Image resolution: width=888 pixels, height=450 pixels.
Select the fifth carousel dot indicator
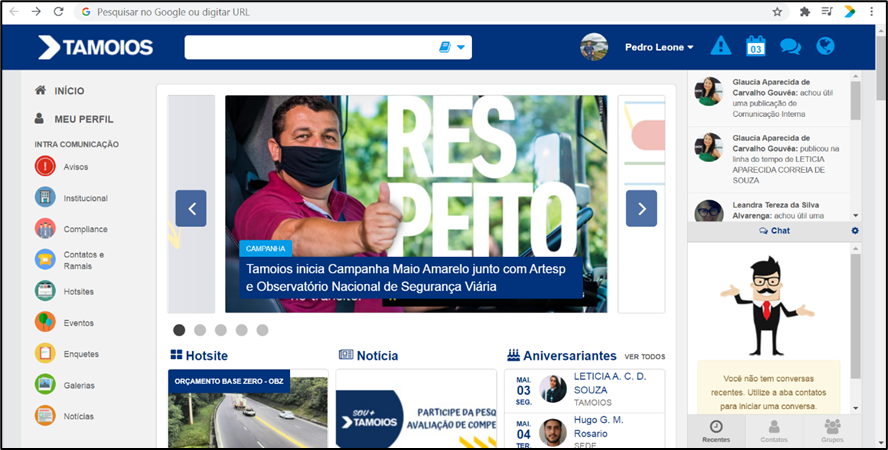point(262,330)
